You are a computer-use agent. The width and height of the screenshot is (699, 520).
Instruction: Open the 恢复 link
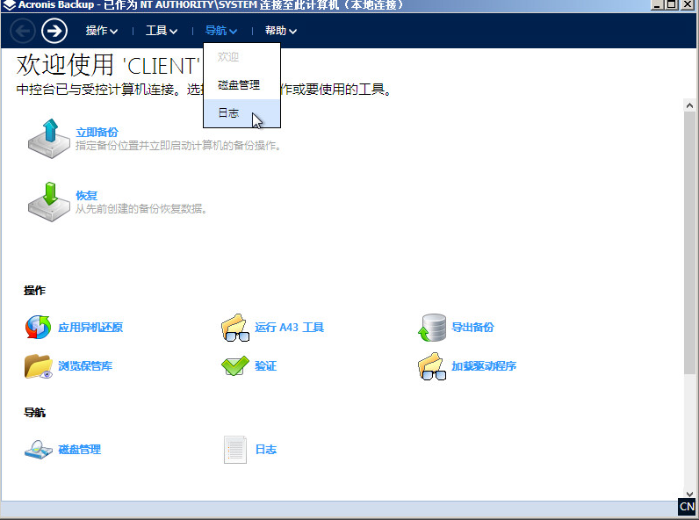[x=86, y=196]
